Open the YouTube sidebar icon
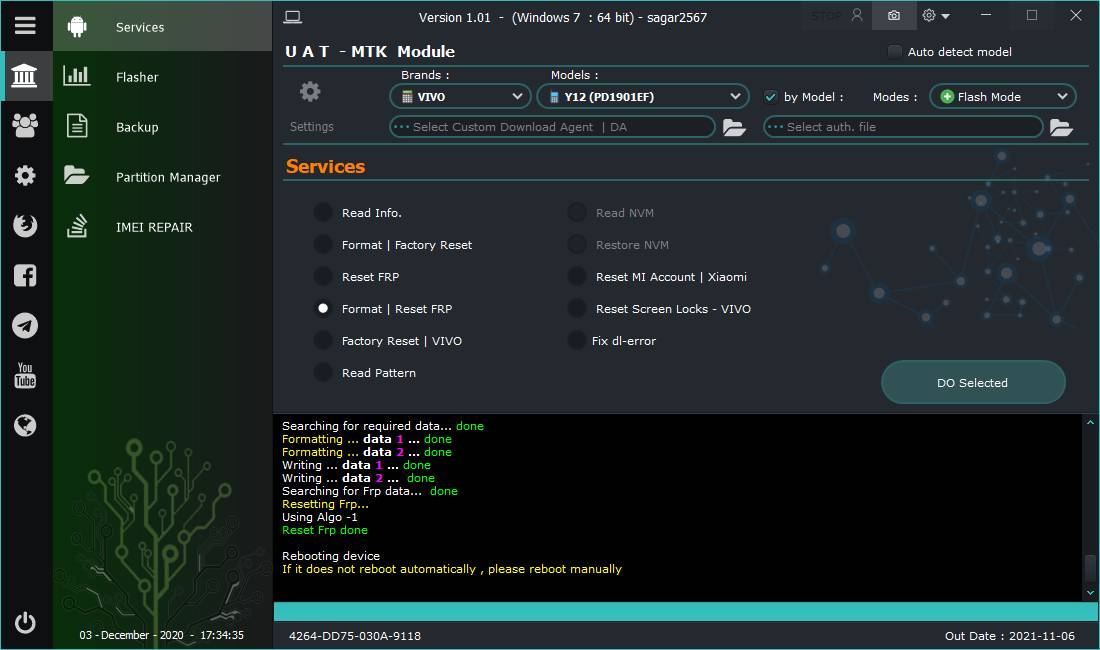Screen dimensions: 1100x650 [x=25, y=375]
